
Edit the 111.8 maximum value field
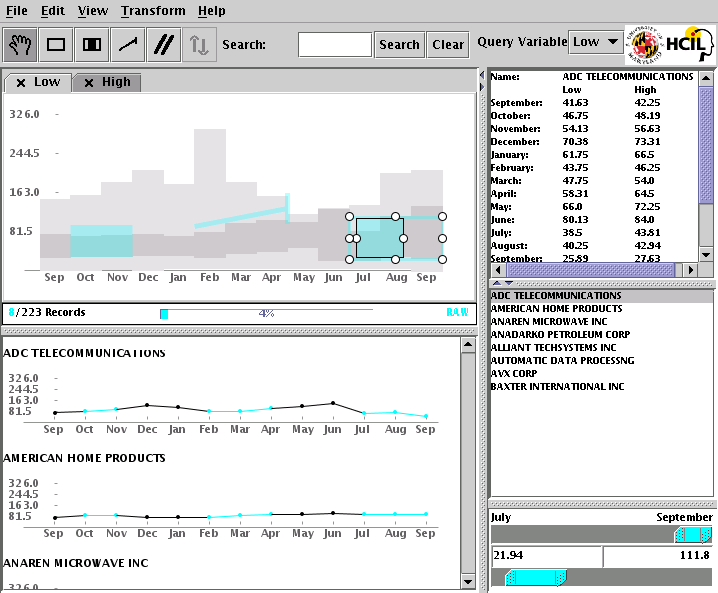click(658, 555)
